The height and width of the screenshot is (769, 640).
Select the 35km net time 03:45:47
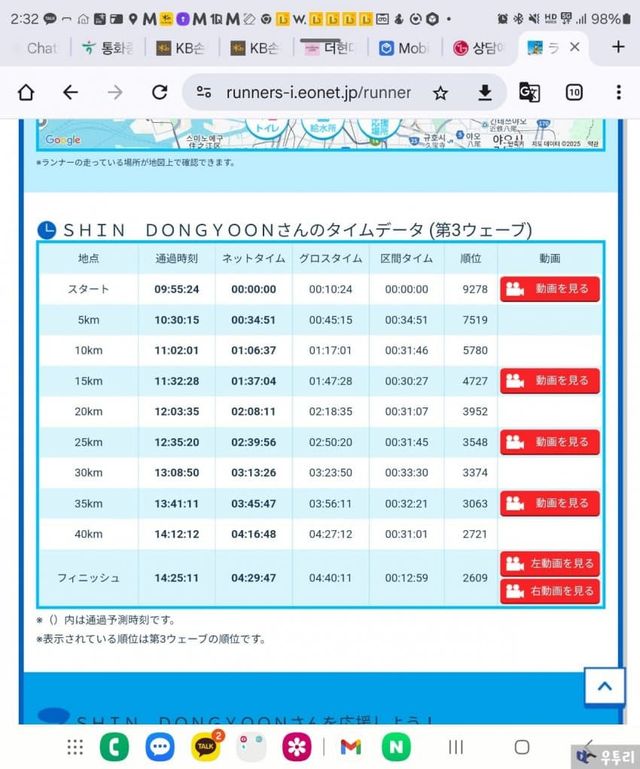[254, 504]
